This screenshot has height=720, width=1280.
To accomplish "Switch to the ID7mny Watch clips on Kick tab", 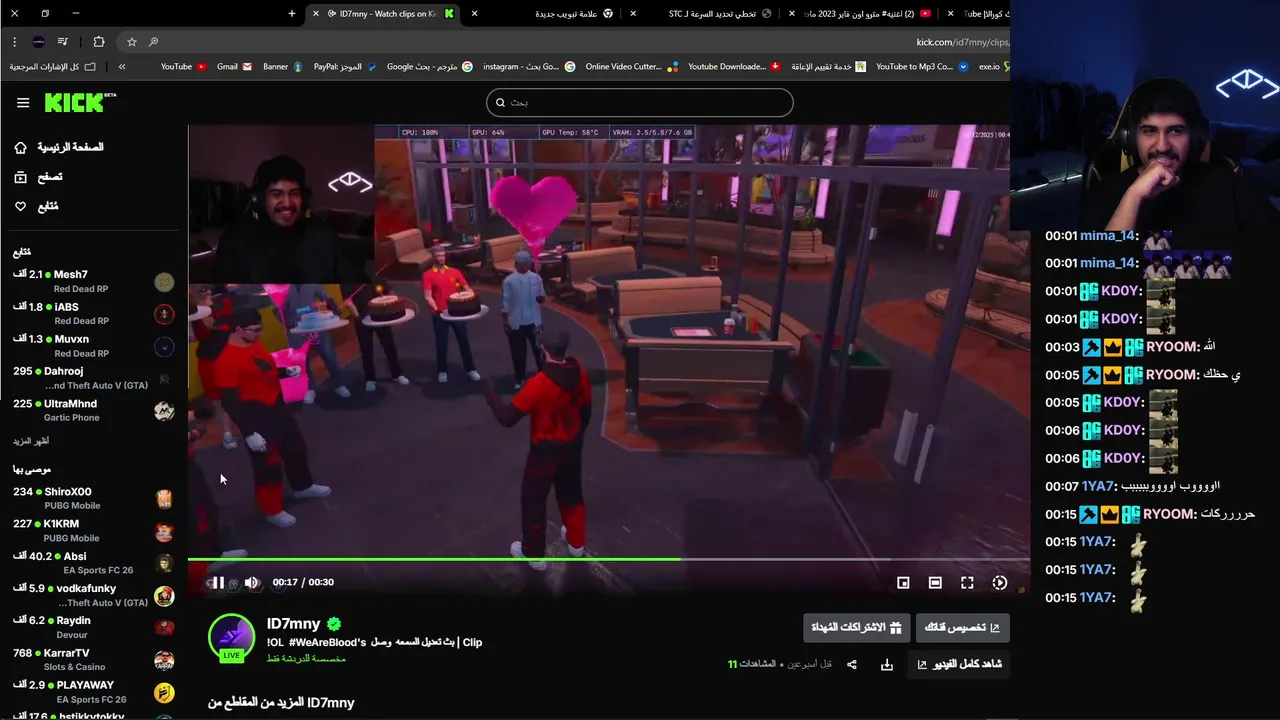I will tap(383, 13).
